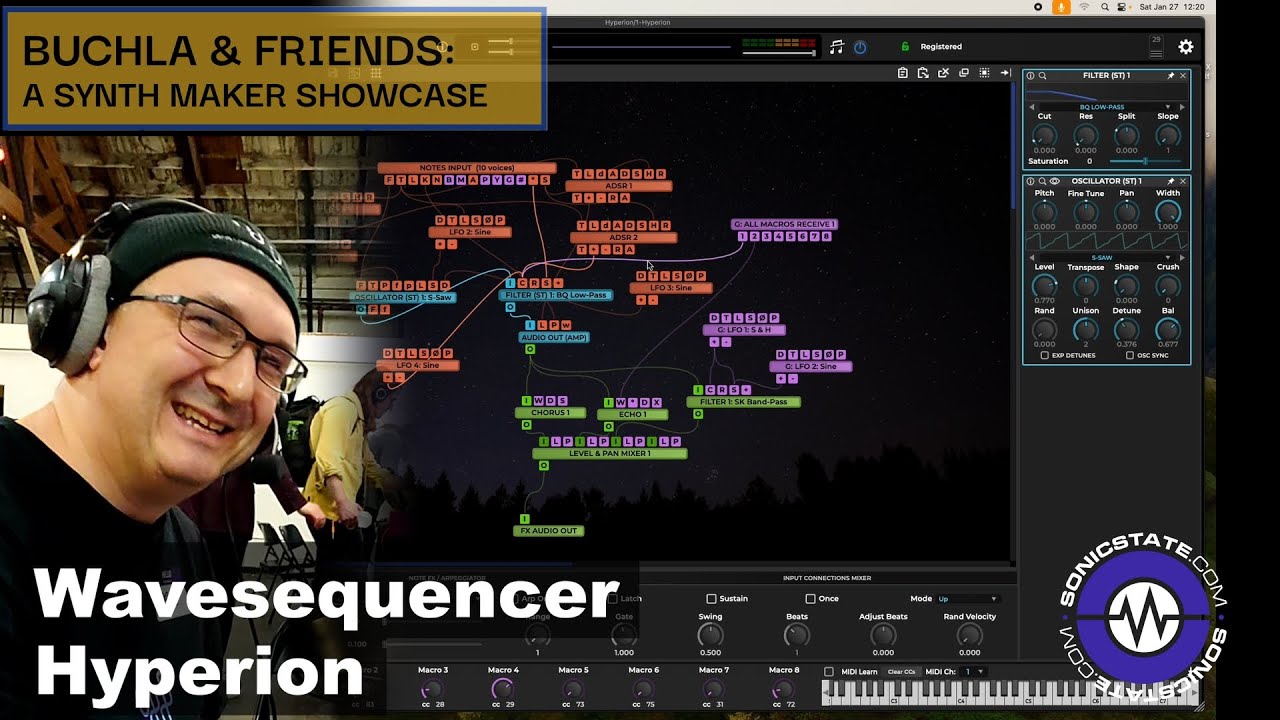
Task: Select the FX AUDIO OUT node
Action: click(x=550, y=531)
